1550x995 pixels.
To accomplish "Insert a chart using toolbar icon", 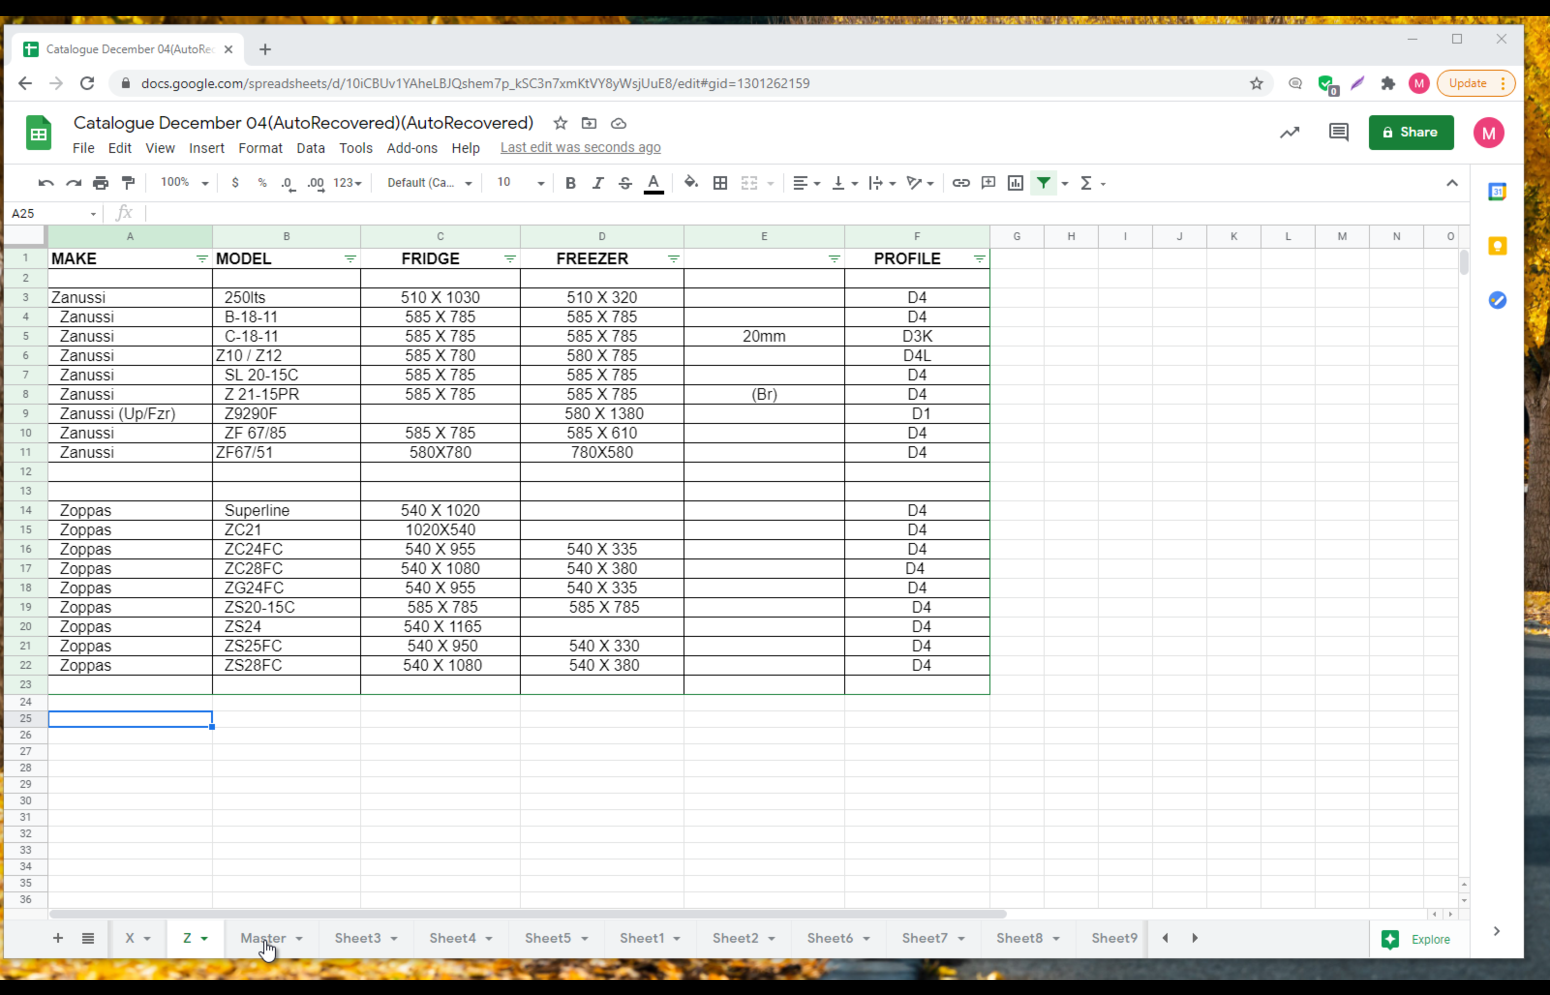I will click(1015, 183).
